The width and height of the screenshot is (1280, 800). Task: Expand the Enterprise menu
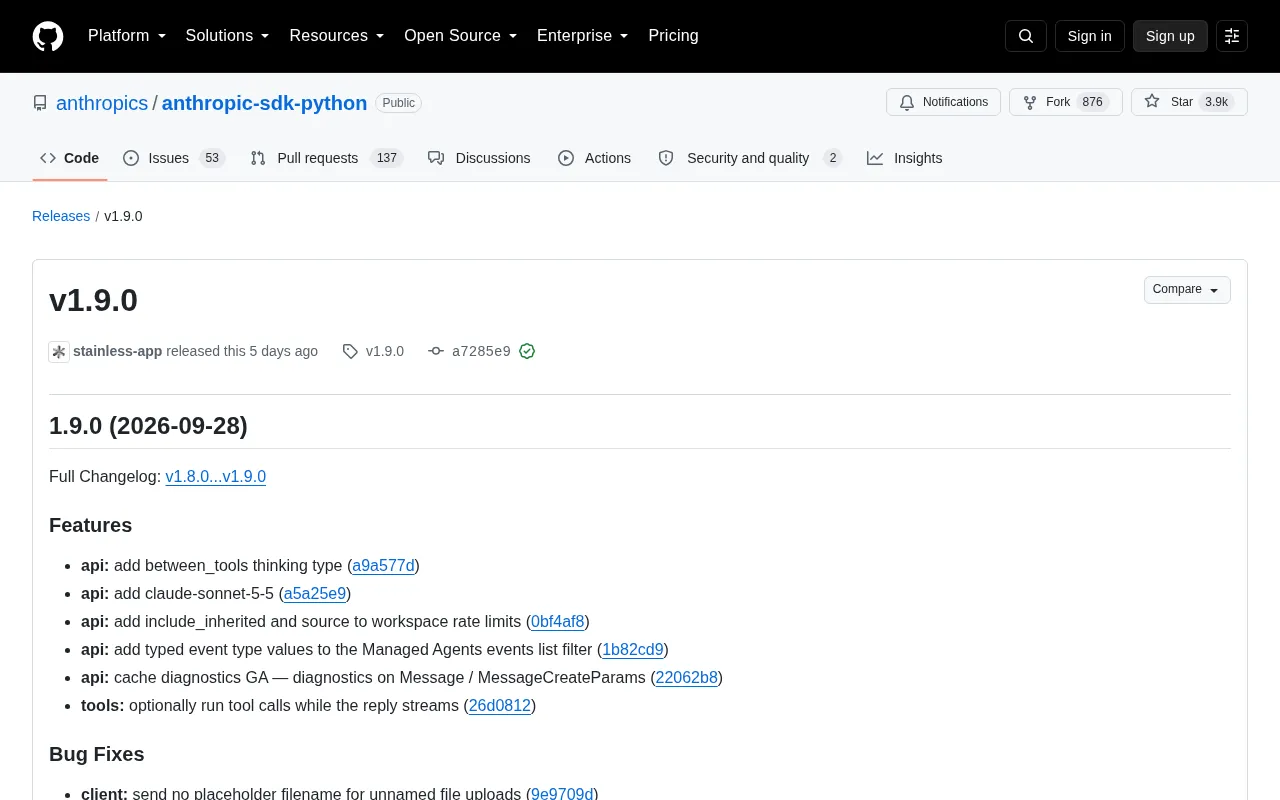[583, 36]
